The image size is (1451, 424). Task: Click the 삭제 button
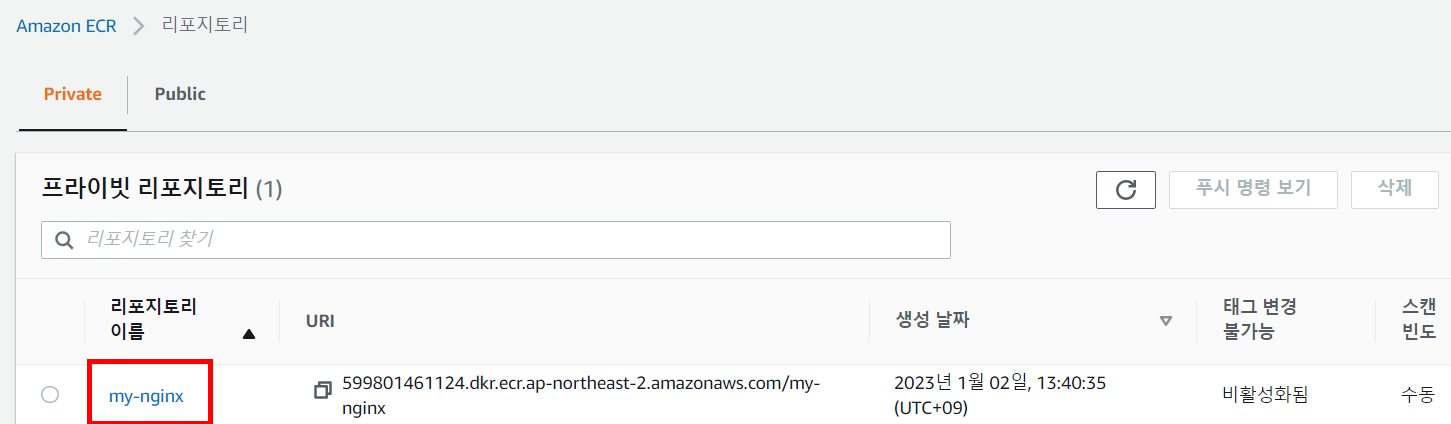click(x=1394, y=189)
